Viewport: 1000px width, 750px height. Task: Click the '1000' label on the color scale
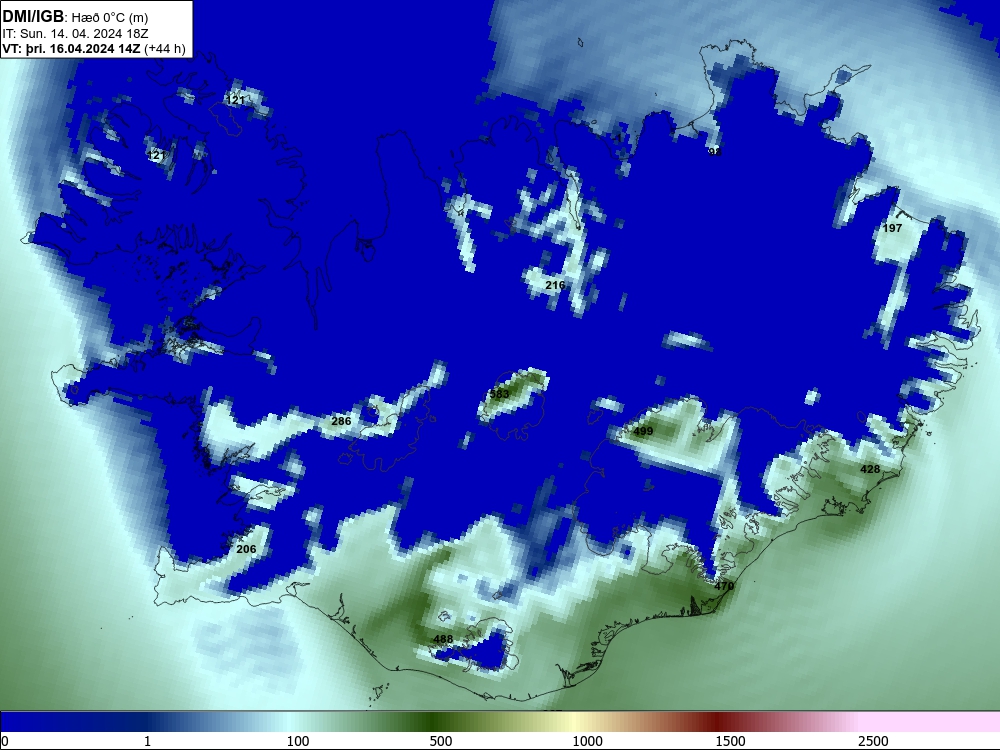coord(587,741)
